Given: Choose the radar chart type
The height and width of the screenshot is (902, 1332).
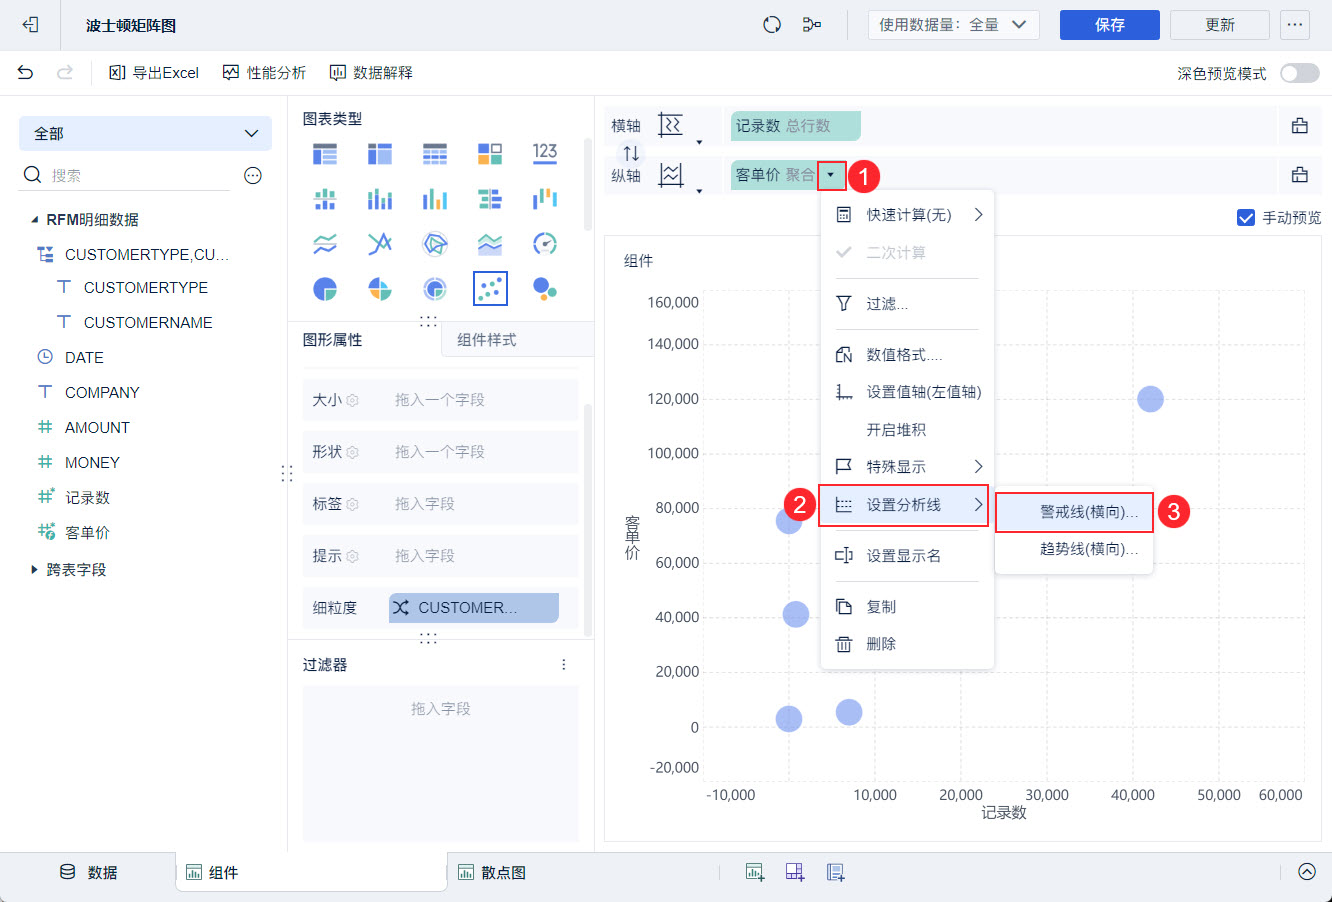Looking at the screenshot, I should [435, 243].
